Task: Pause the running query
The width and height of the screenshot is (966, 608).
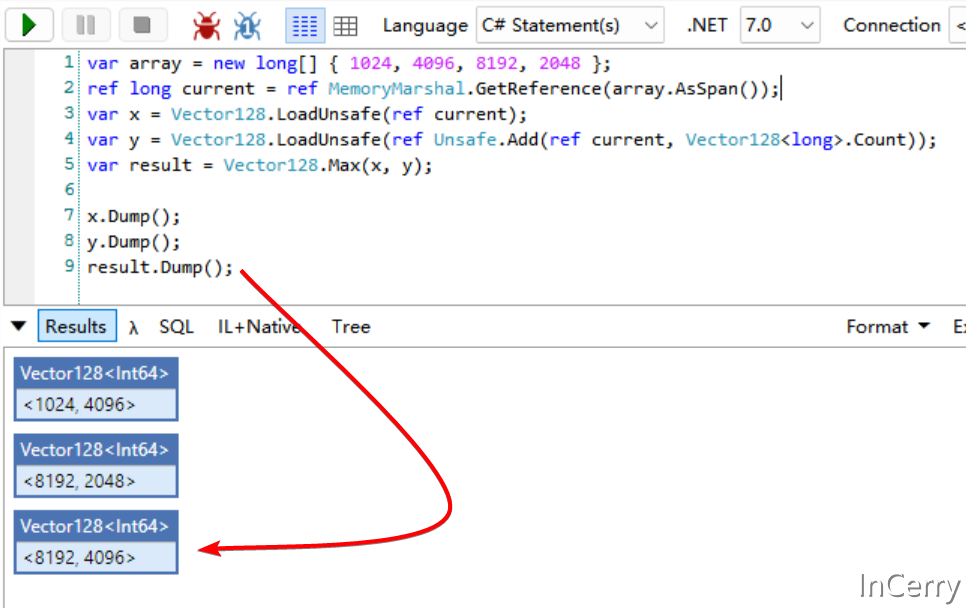Action: coord(88,25)
